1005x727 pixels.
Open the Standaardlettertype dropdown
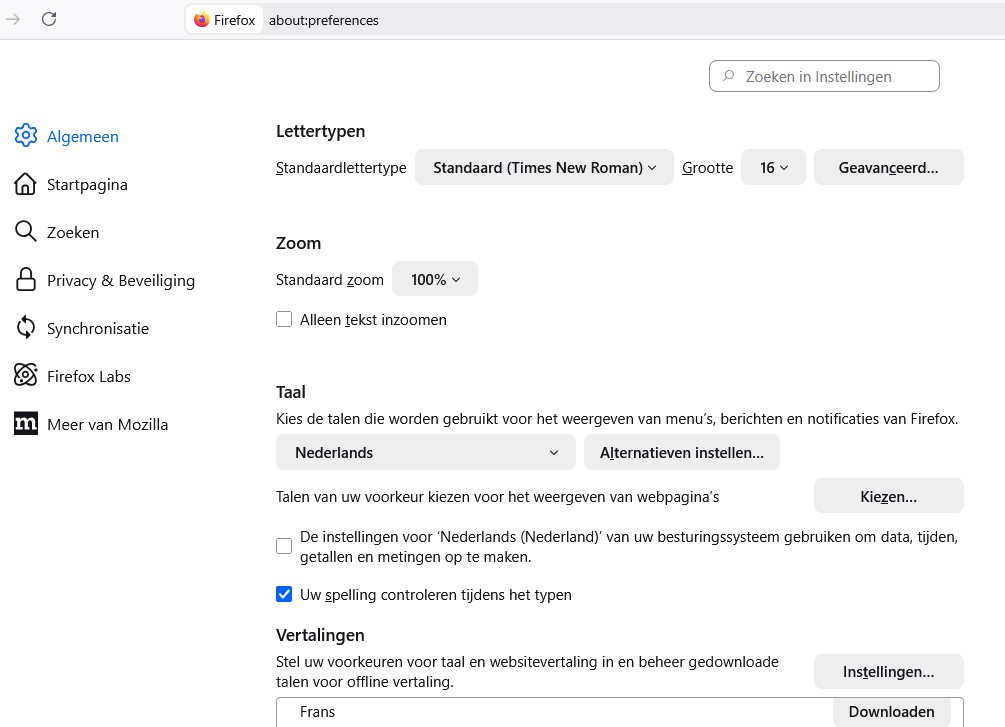[x=544, y=168]
